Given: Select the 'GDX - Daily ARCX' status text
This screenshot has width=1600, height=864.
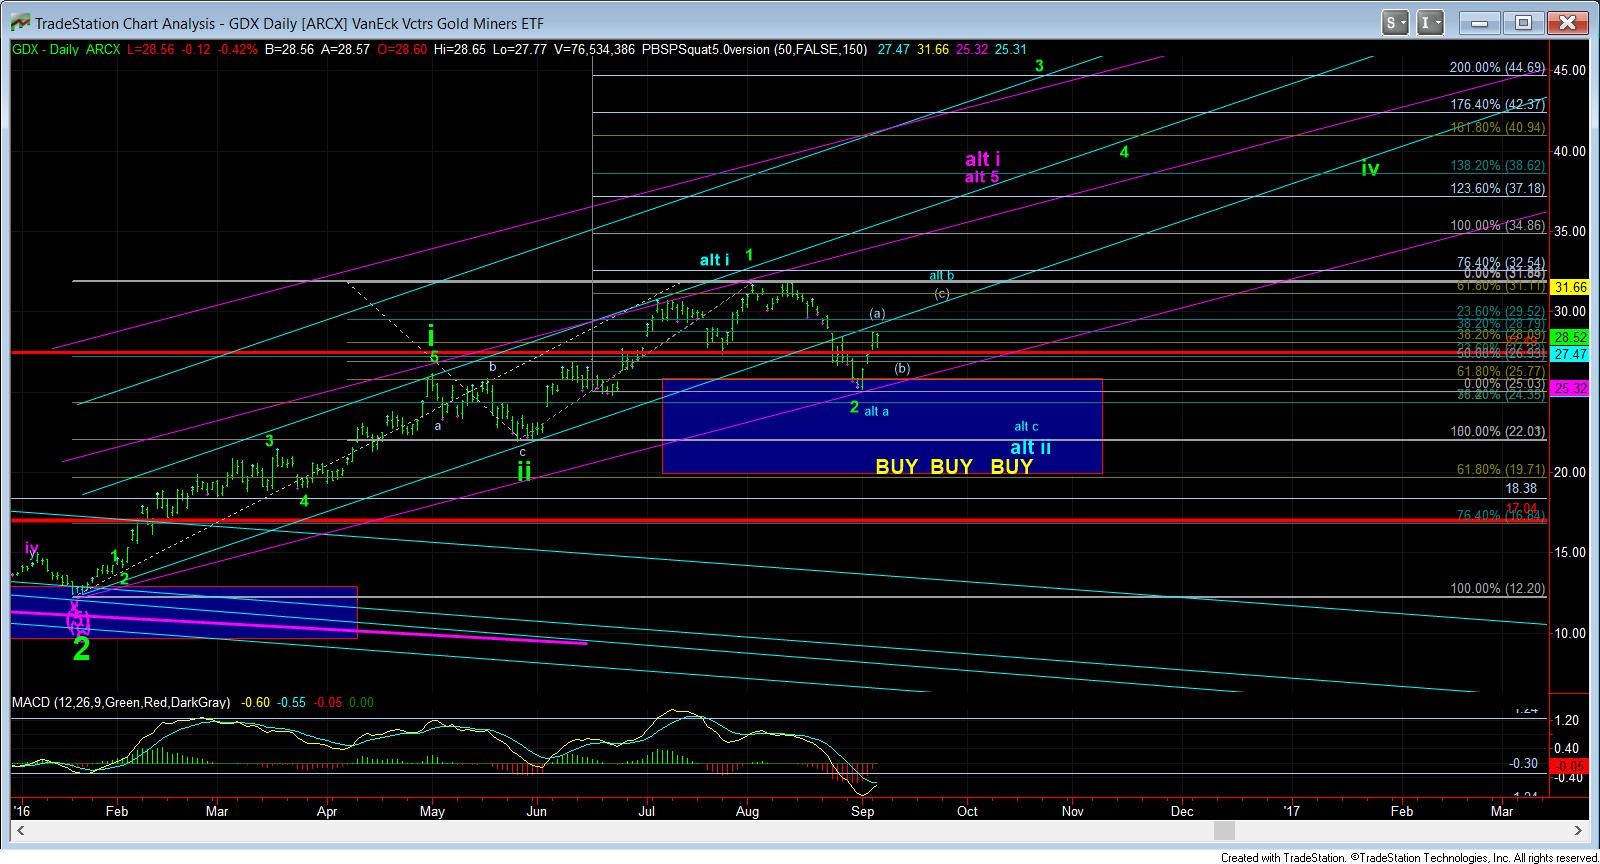Looking at the screenshot, I should click(66, 49).
